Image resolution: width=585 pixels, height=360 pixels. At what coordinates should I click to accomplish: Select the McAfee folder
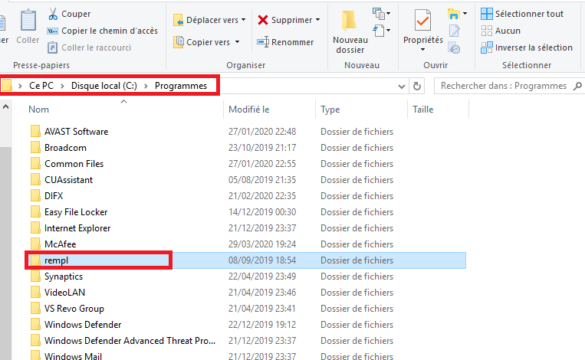pyautogui.click(x=60, y=244)
